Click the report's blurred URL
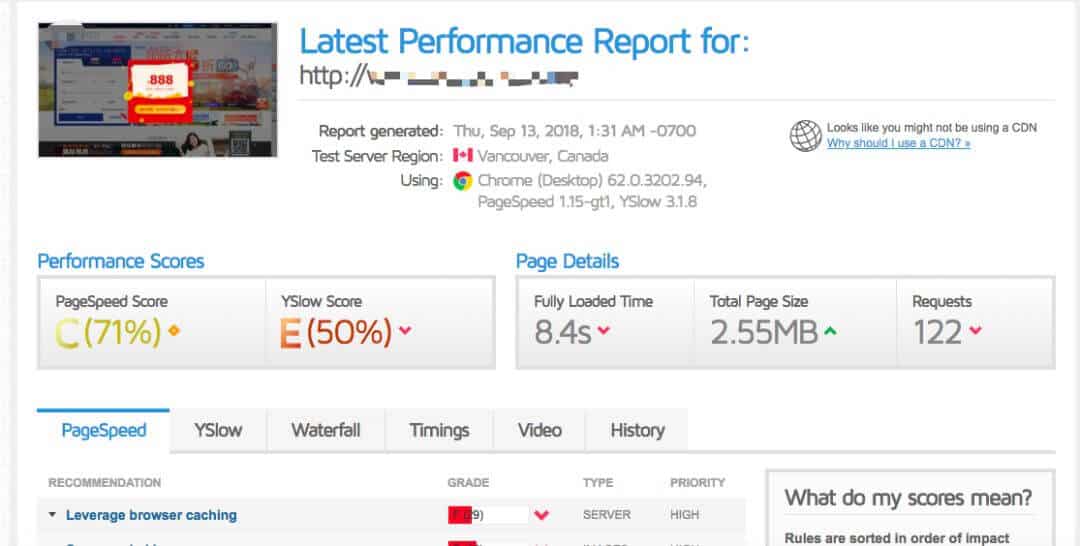The width and height of the screenshot is (1080, 546). [438, 76]
